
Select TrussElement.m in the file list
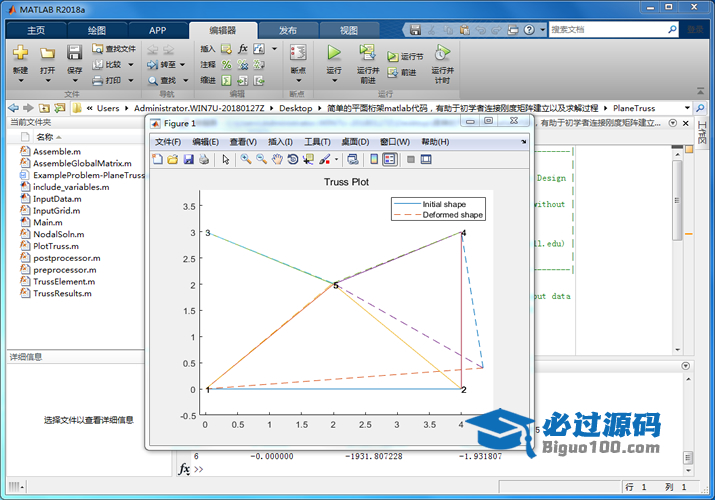[64, 282]
